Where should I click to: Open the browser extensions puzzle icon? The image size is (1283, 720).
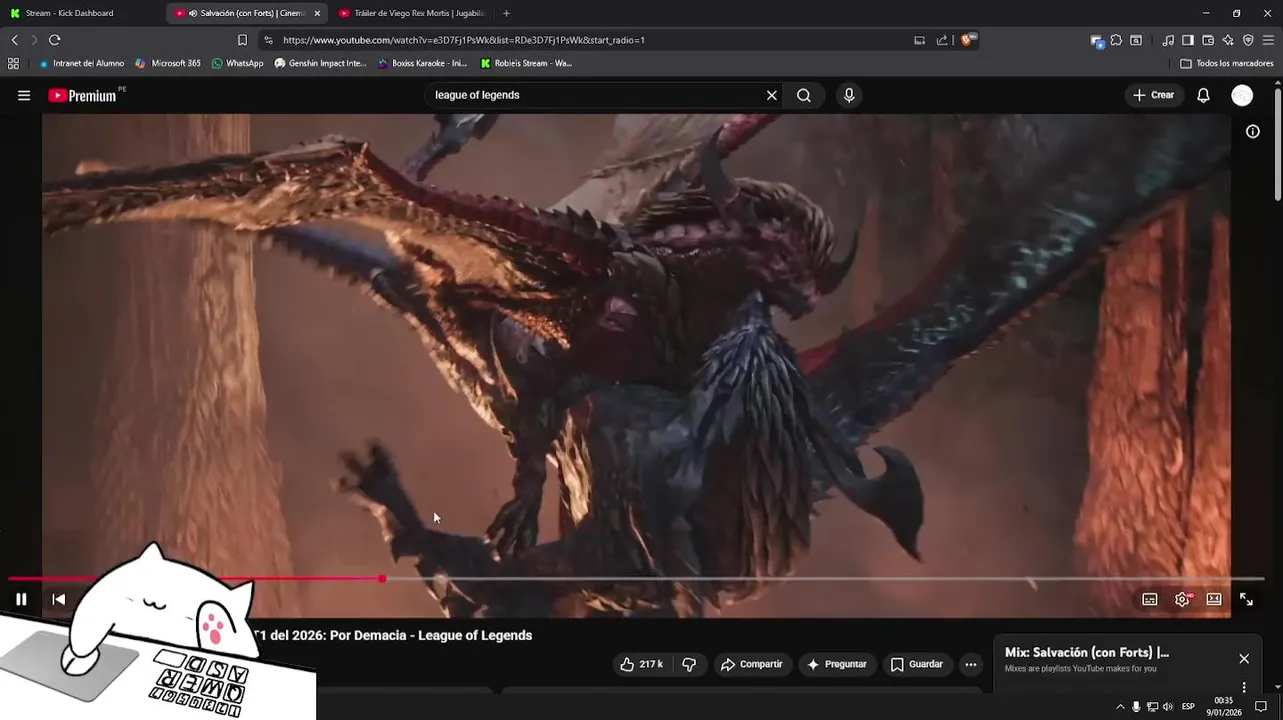click(x=1116, y=40)
